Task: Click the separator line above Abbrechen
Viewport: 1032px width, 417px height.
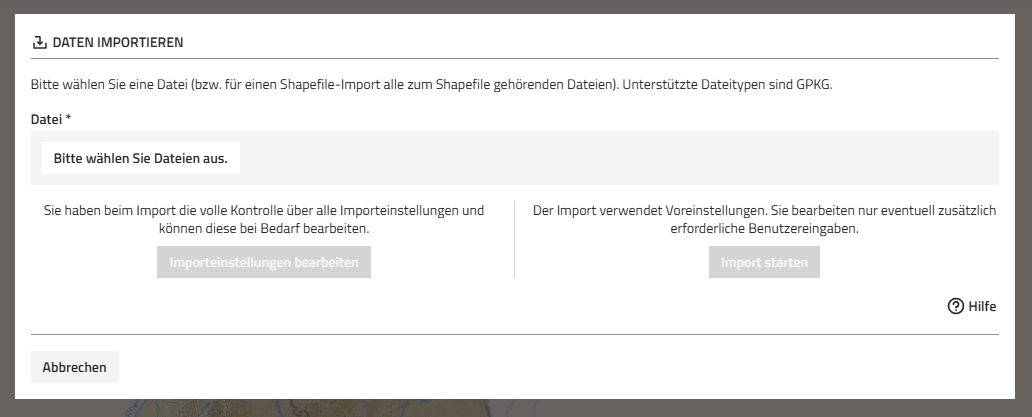Action: tap(516, 334)
